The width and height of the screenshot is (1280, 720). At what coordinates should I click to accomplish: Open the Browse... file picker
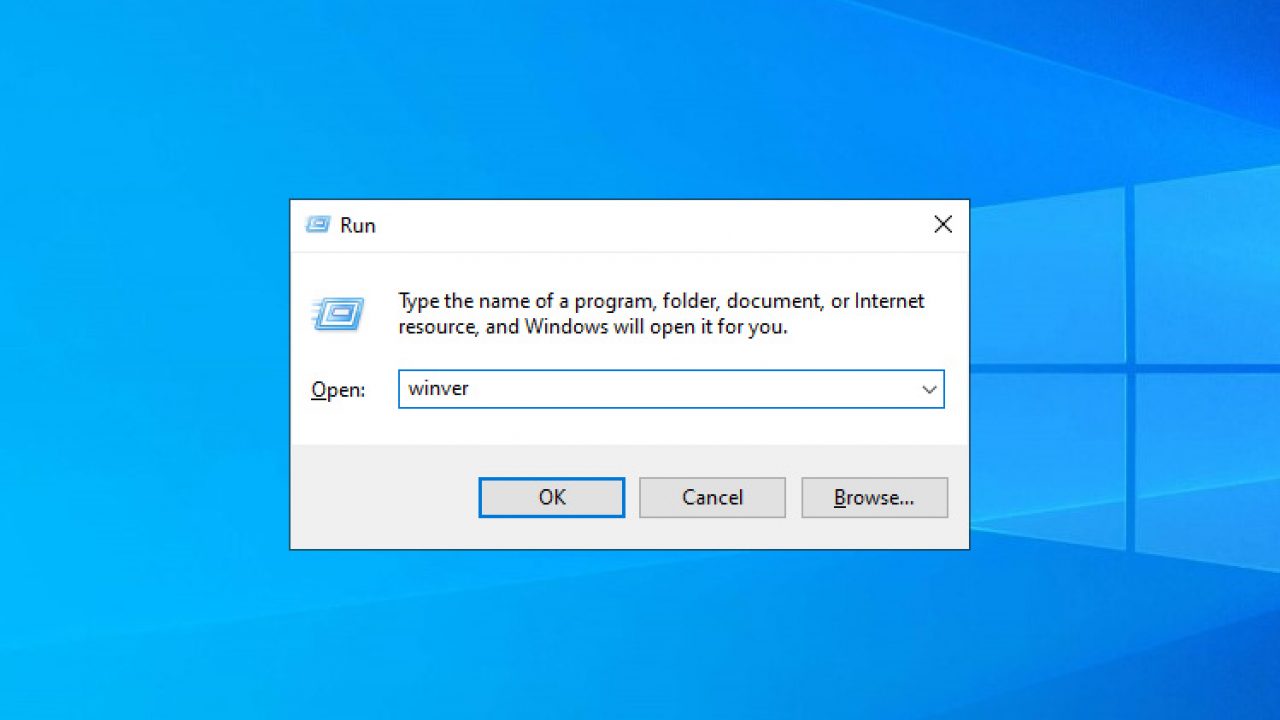click(x=874, y=497)
